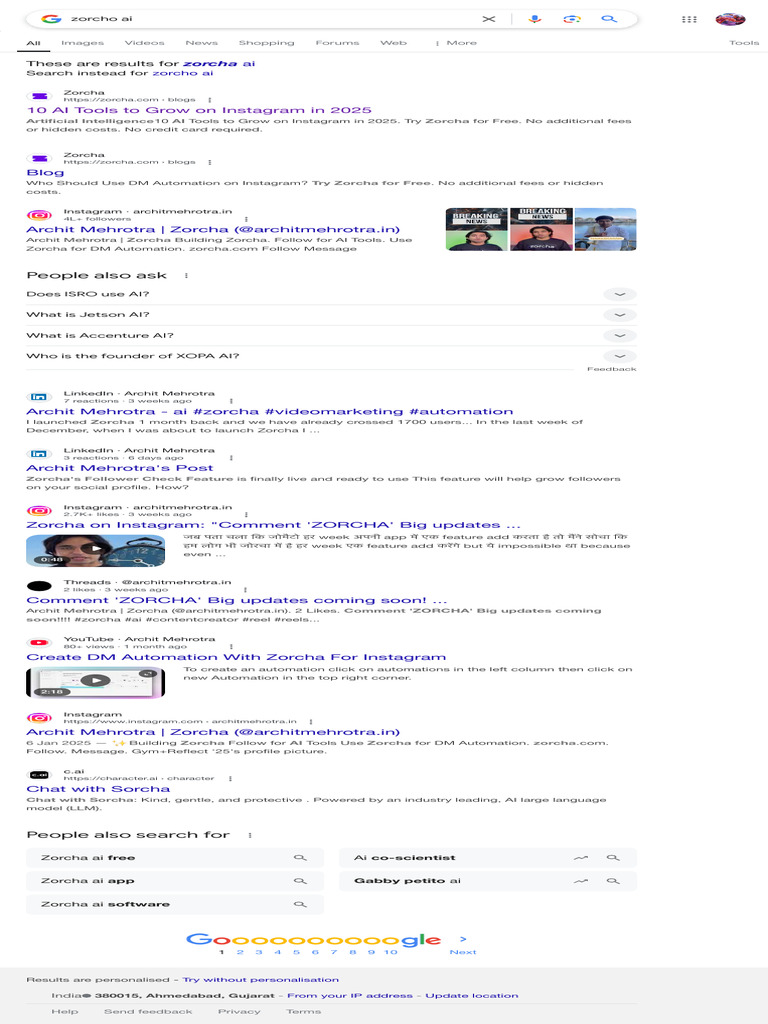The width and height of the screenshot is (768, 1024).
Task: Click Instagram favicon of 4L+ followers result
Action: 39,215
